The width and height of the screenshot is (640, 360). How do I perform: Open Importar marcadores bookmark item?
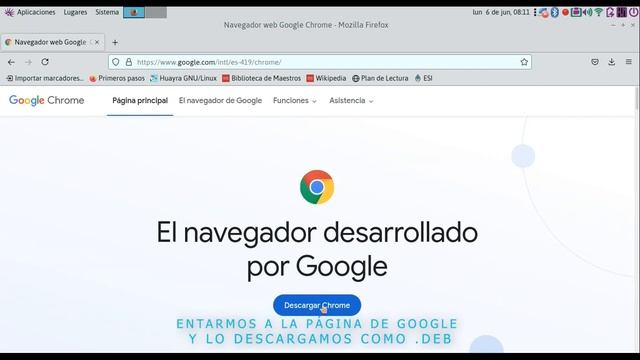point(45,78)
